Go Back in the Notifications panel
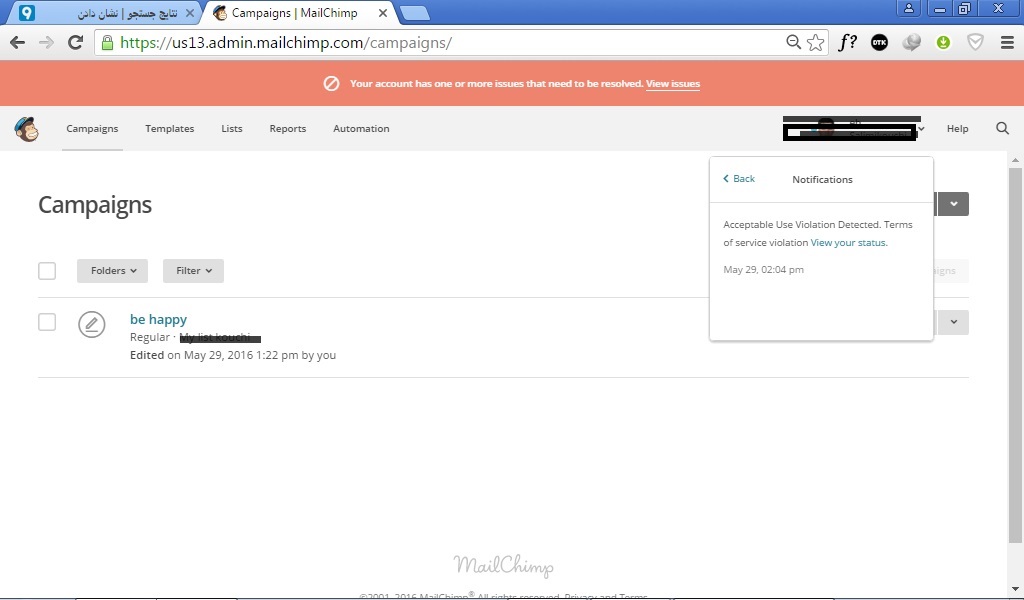This screenshot has width=1024, height=600. (x=739, y=179)
